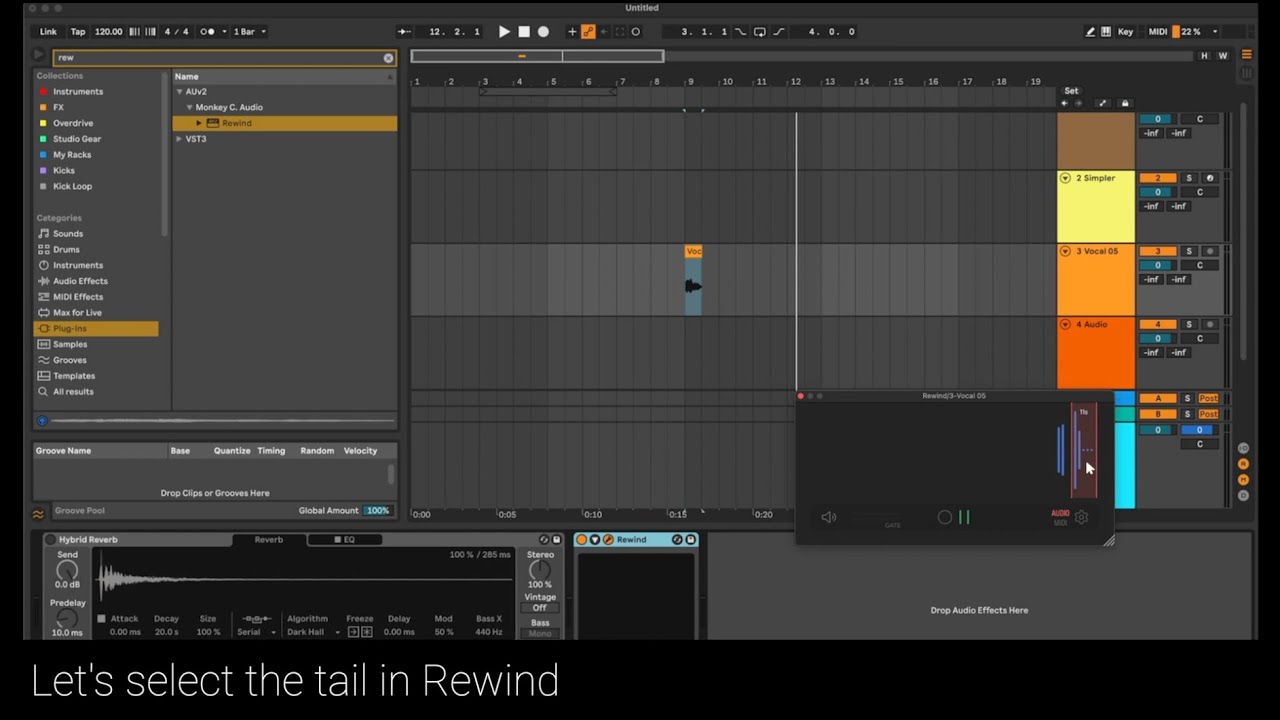Toggle Post on return track B
Screen dimensions: 1280x720
click(x=1208, y=414)
